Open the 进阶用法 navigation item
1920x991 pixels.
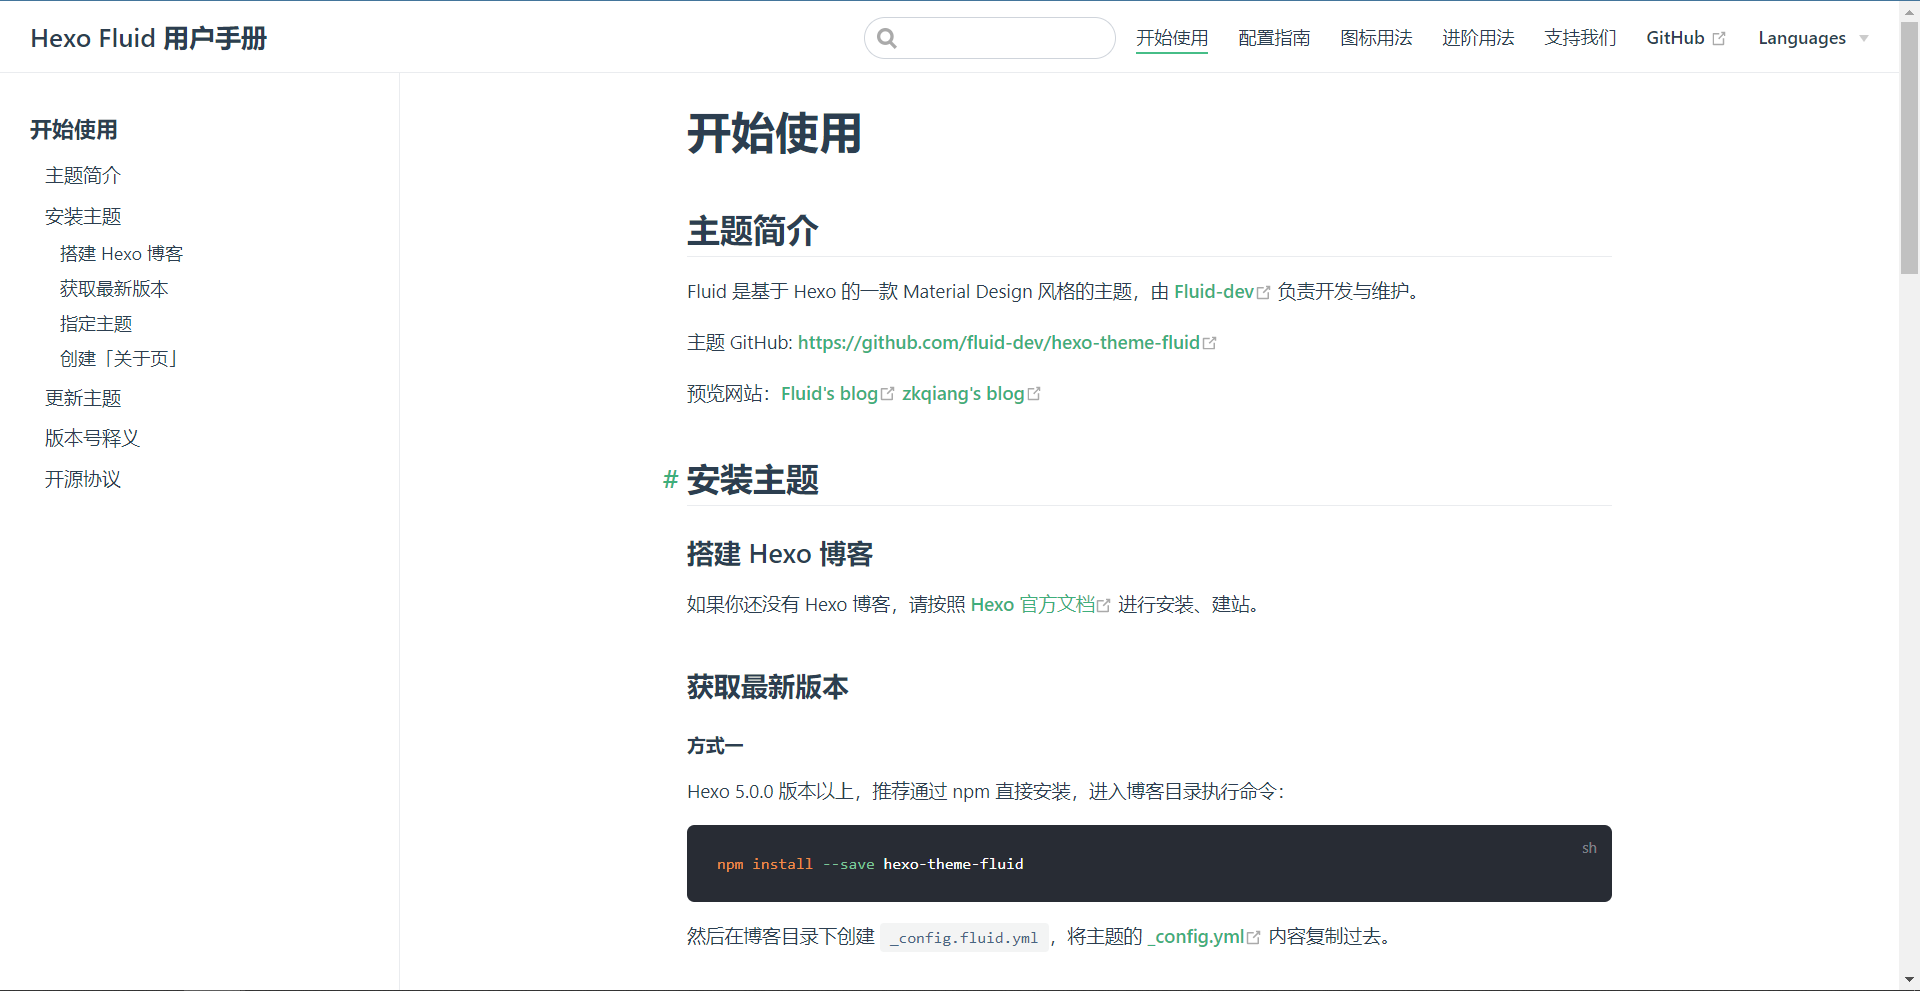1478,37
